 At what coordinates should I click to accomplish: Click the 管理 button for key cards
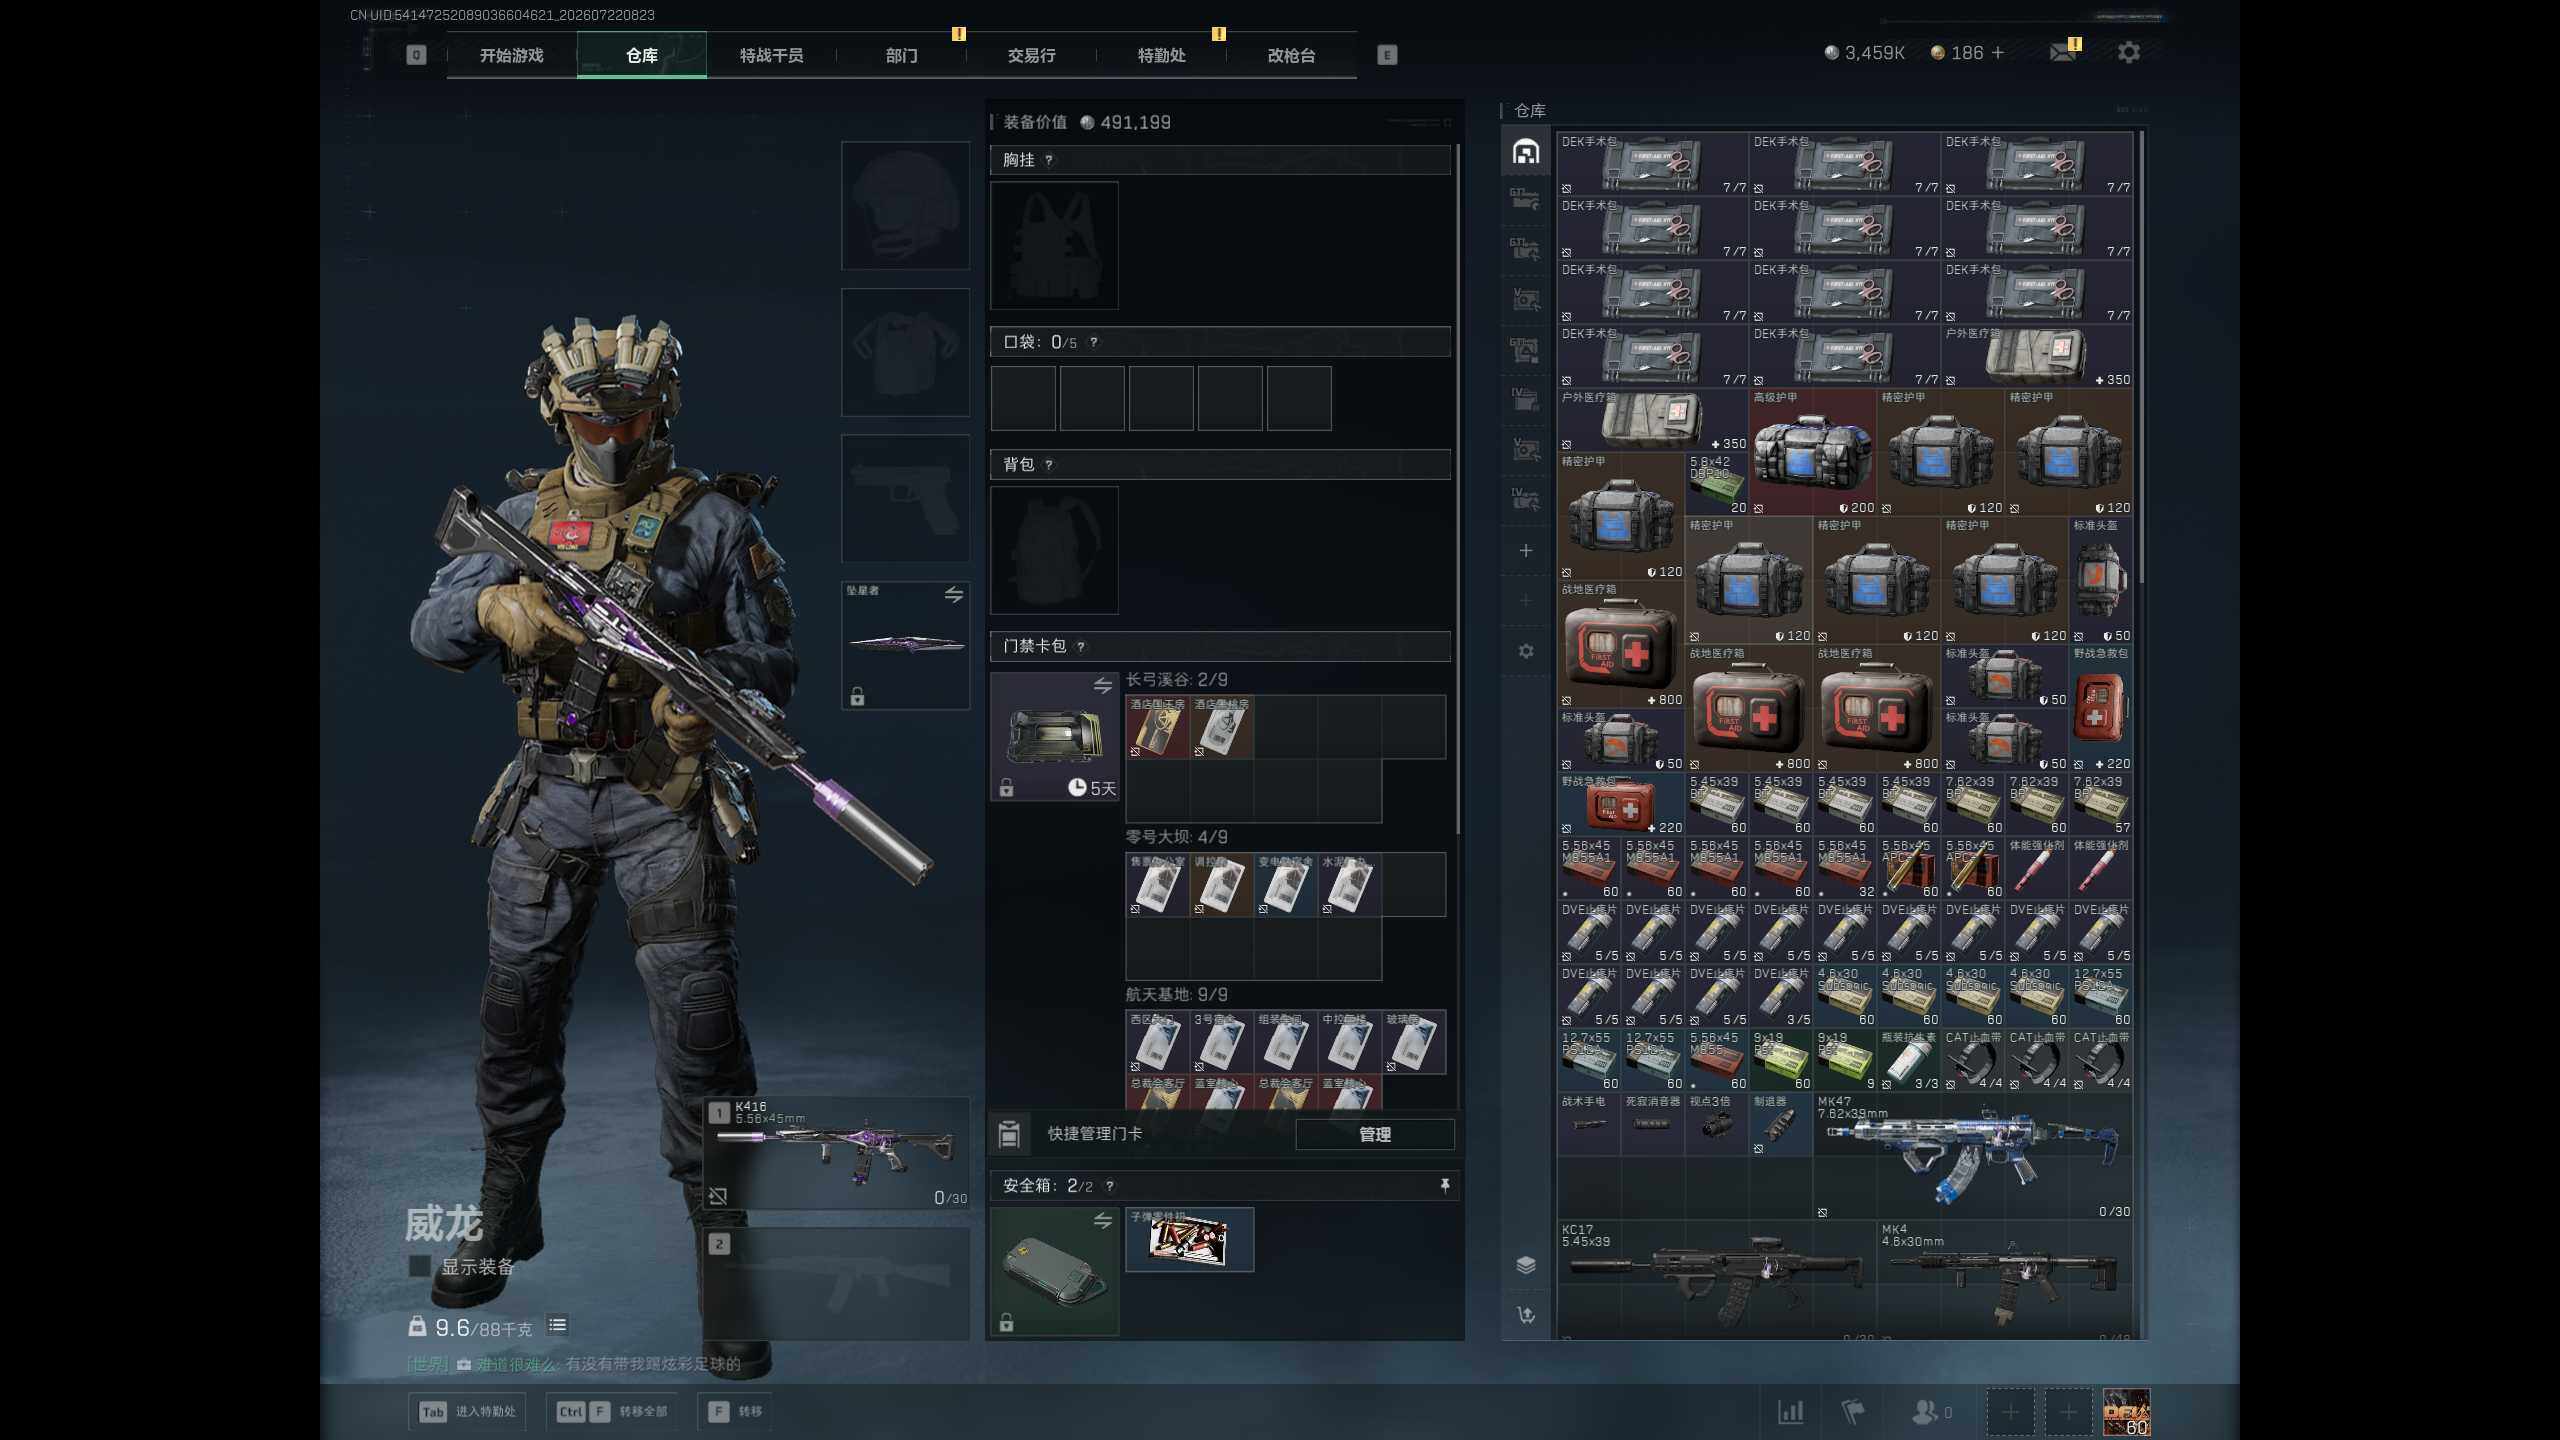click(1375, 1134)
